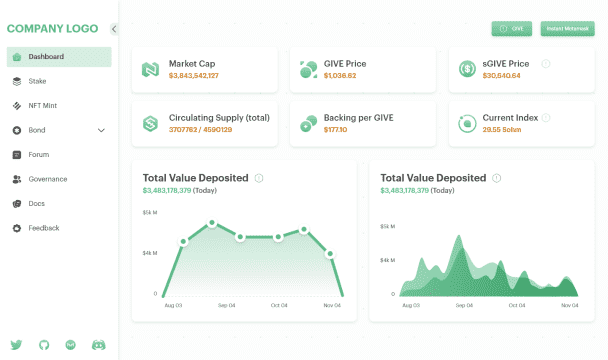Click the Current Index info icon
Viewport: 608px width, 360px height.
(x=546, y=118)
